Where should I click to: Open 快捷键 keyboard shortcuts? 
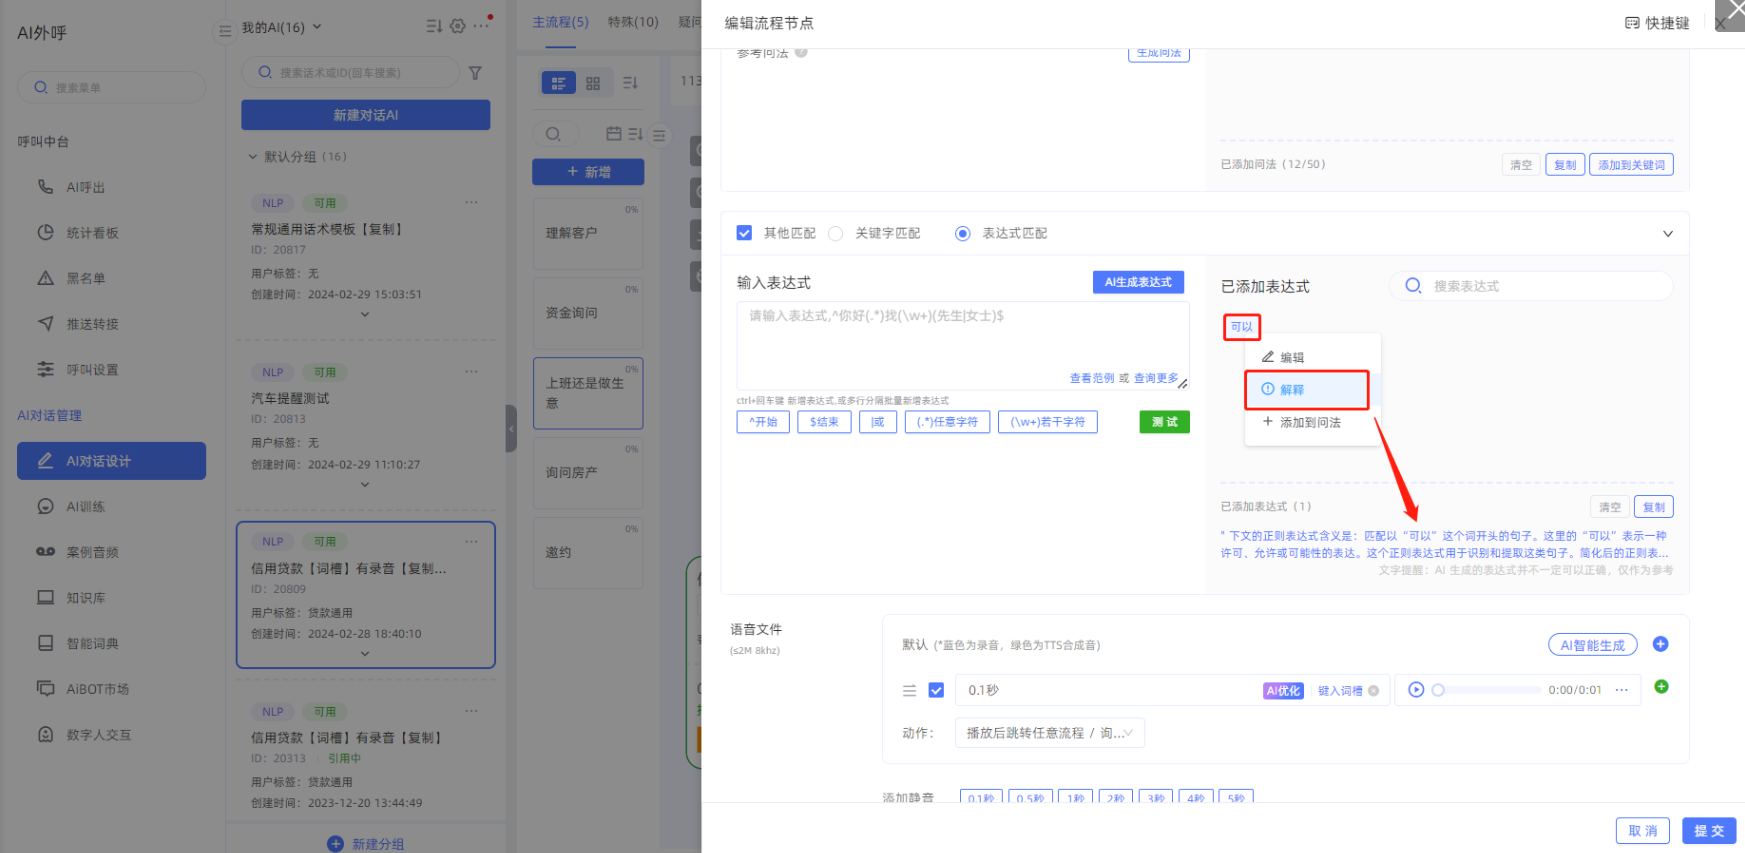click(x=1657, y=23)
